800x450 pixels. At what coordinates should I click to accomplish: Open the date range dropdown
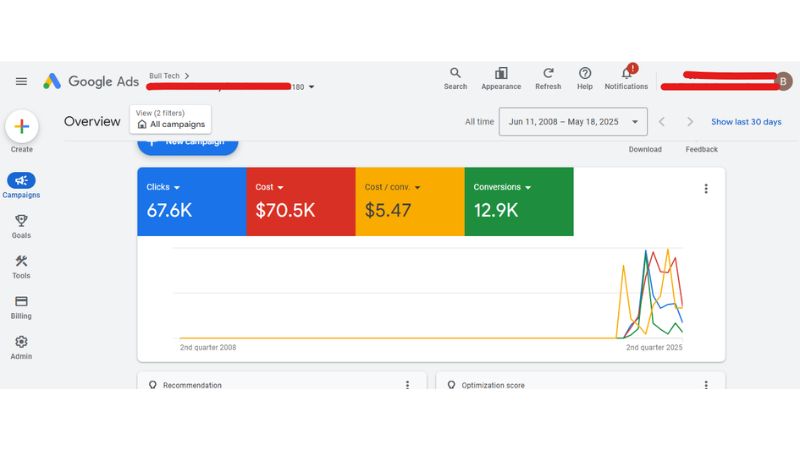tap(573, 122)
